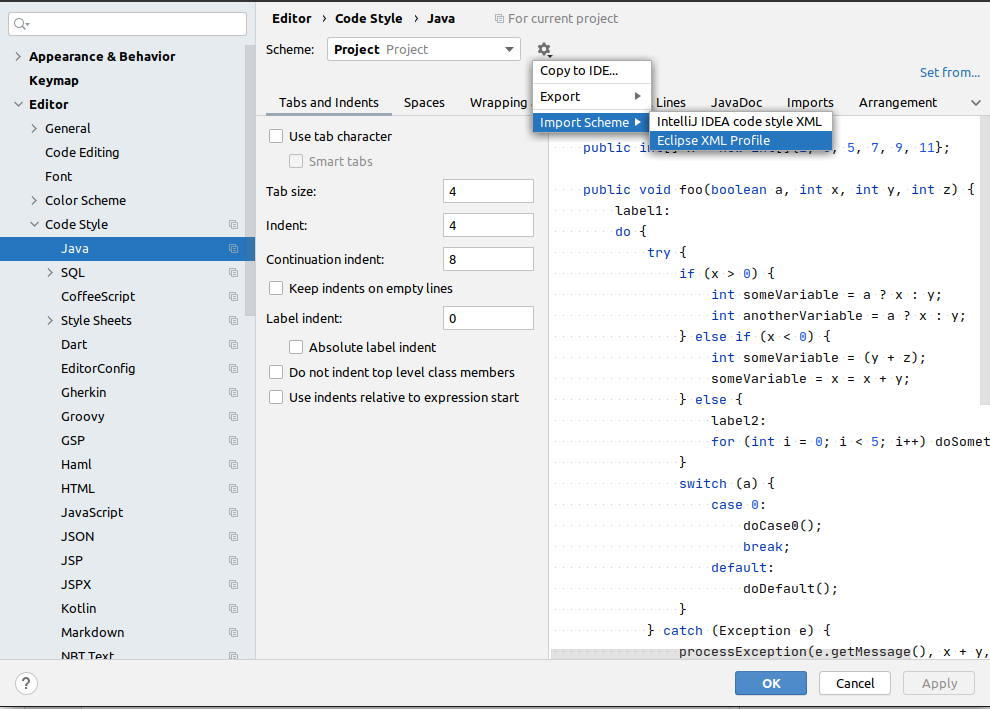
Task: Open the Scheme dropdown showing Project
Action: click(x=424, y=49)
